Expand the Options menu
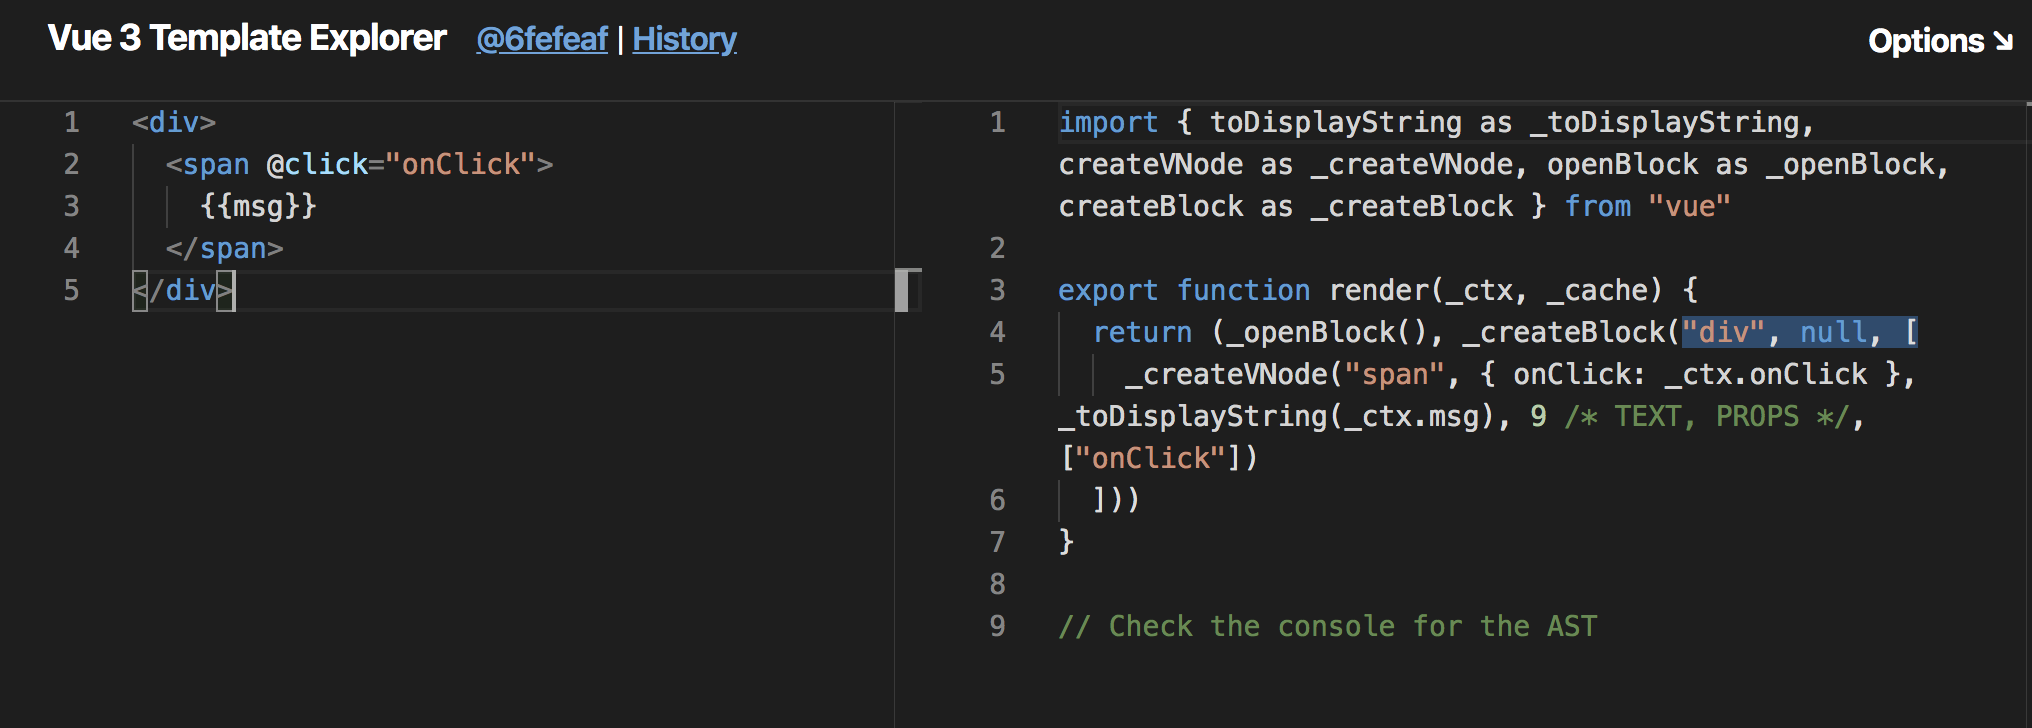This screenshot has height=728, width=2032. tap(1938, 41)
